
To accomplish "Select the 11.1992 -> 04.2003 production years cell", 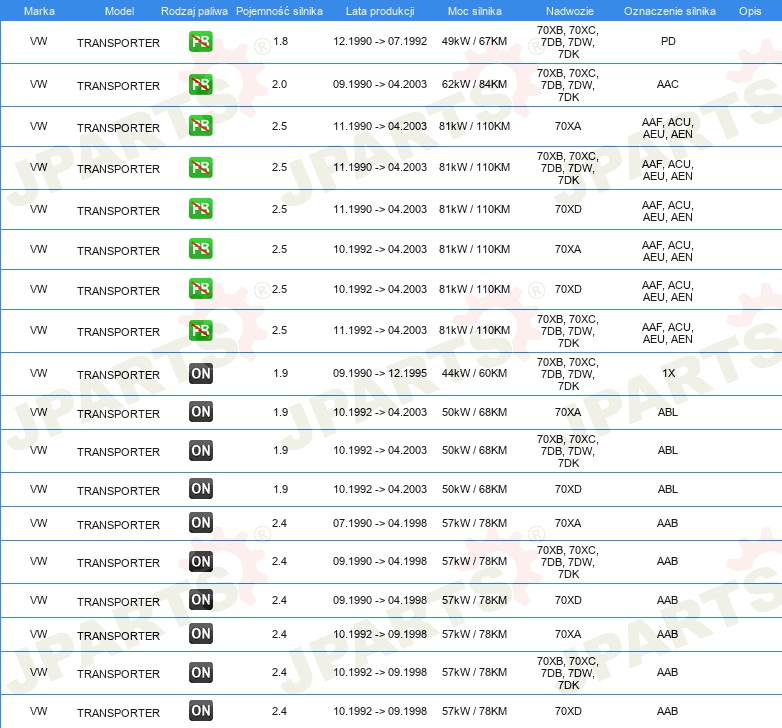I will [x=380, y=330].
